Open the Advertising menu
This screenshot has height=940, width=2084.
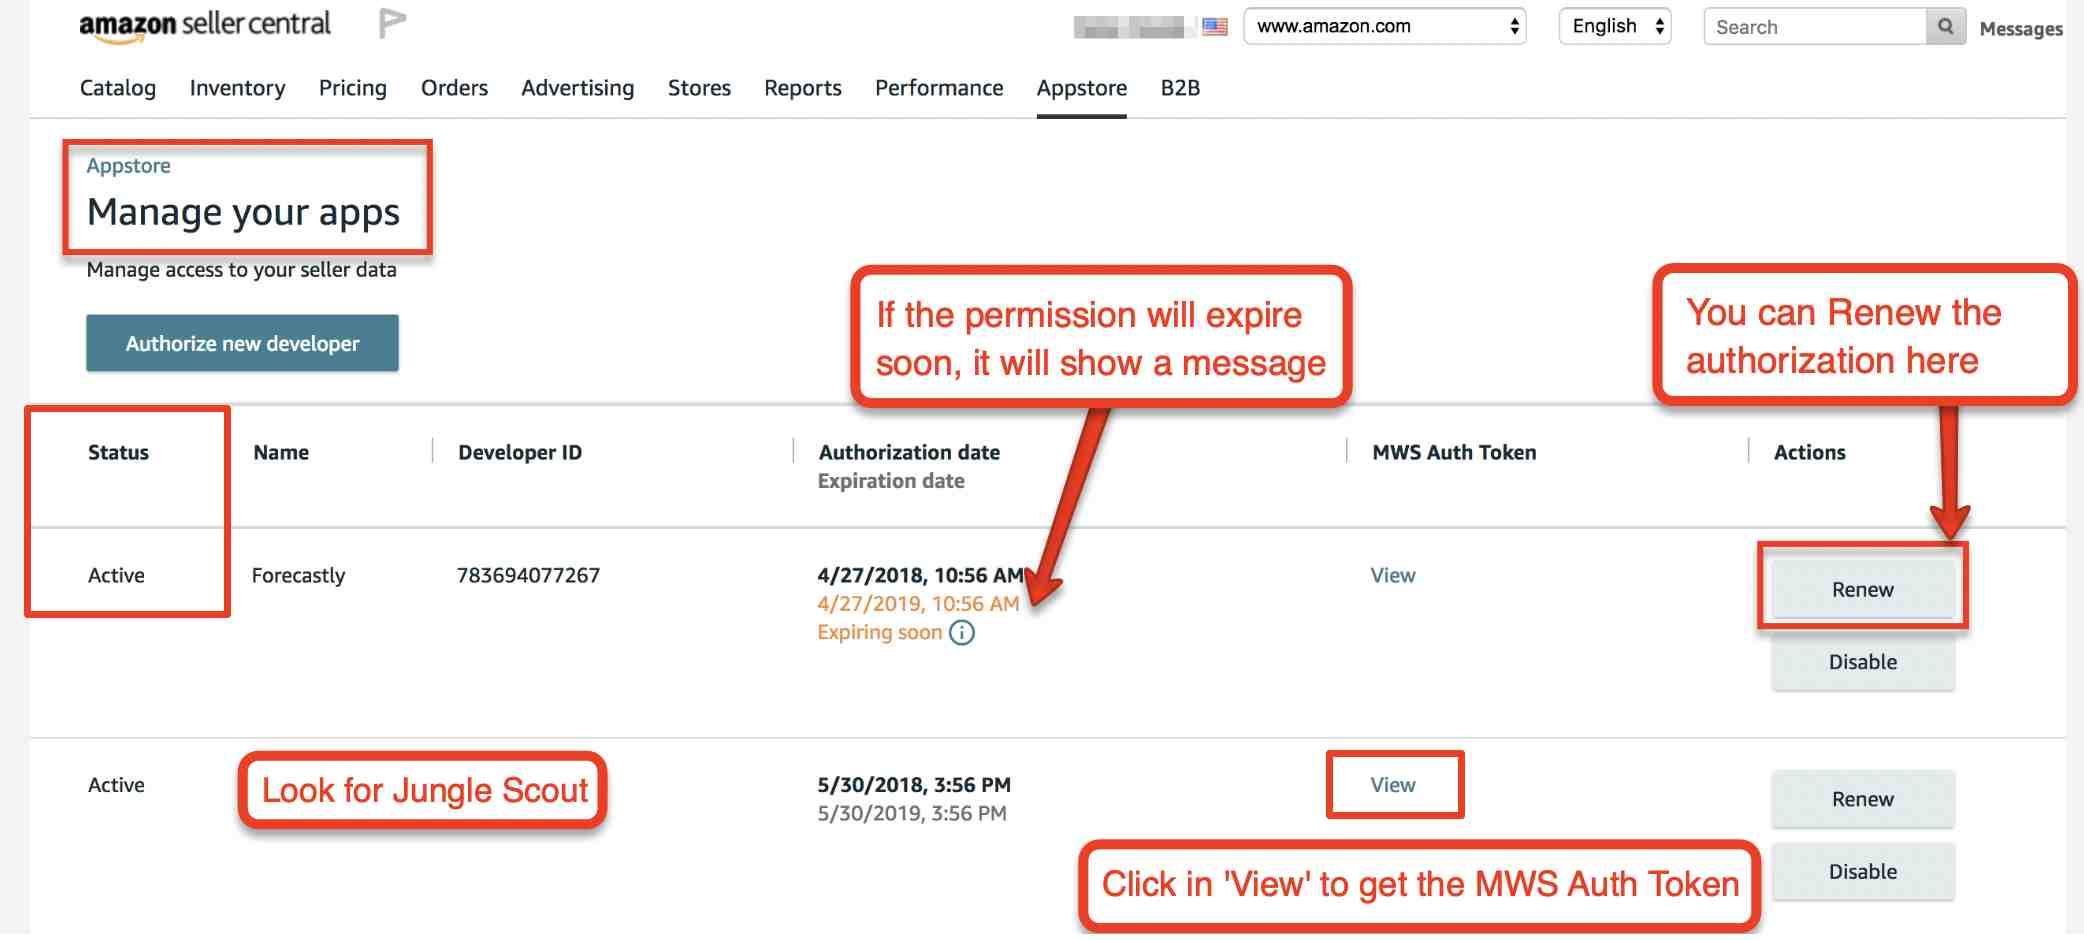578,88
